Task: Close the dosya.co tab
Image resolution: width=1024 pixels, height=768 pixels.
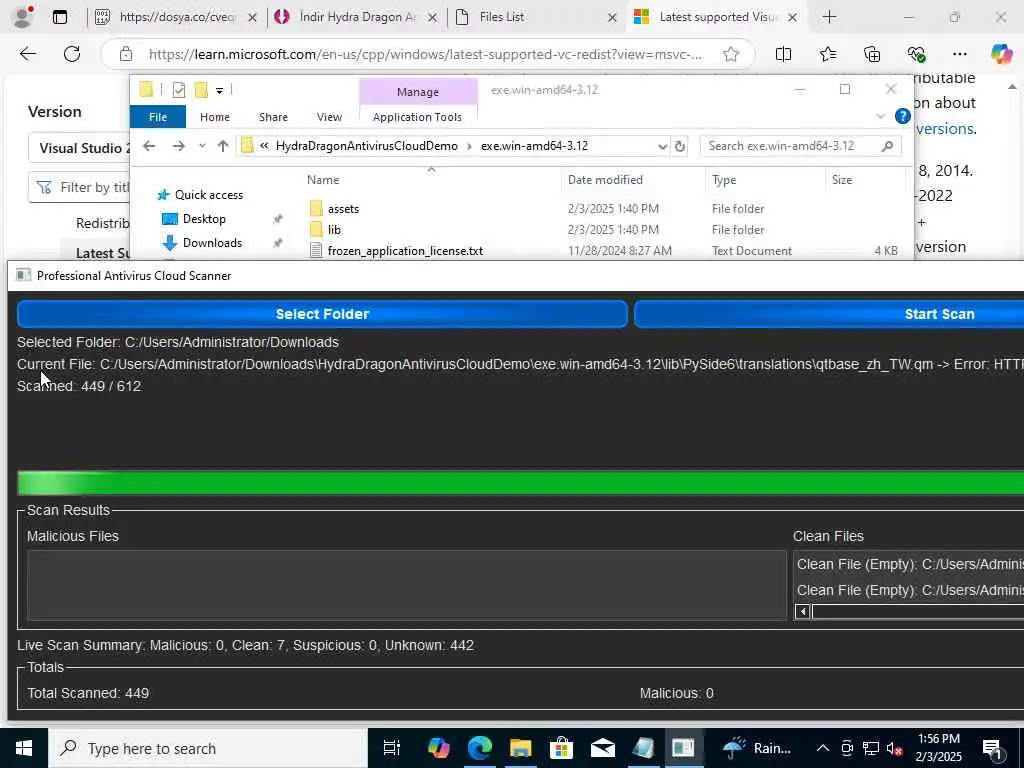Action: [x=253, y=18]
